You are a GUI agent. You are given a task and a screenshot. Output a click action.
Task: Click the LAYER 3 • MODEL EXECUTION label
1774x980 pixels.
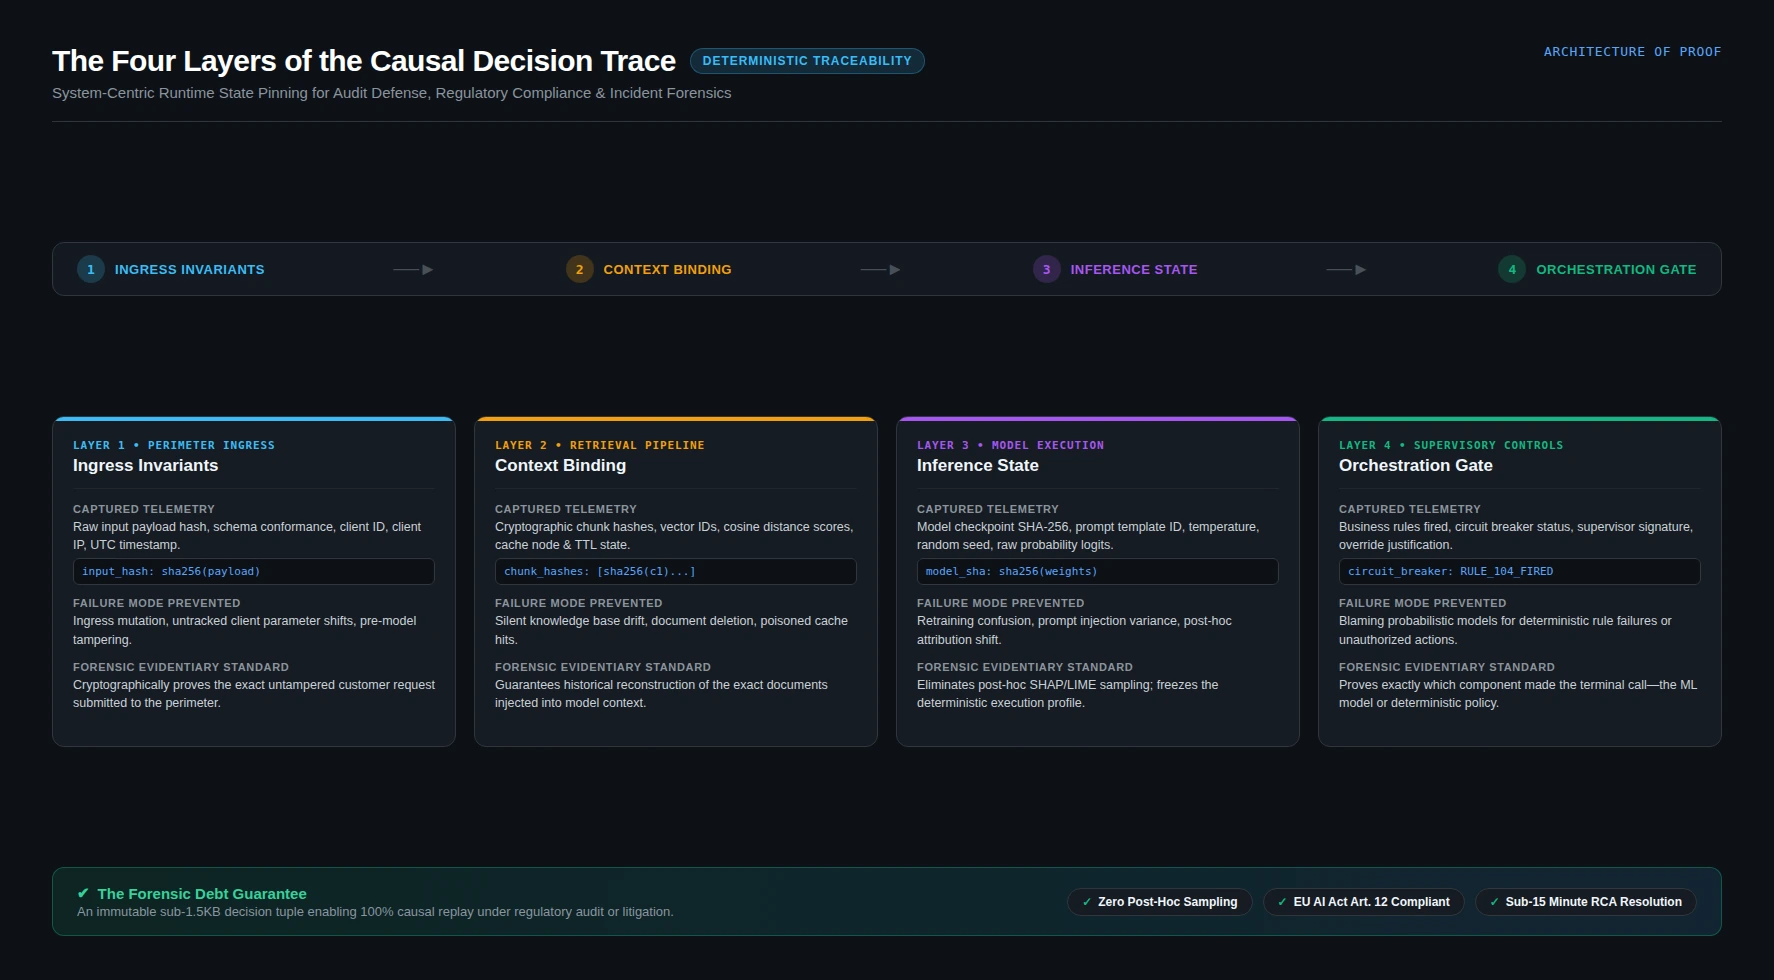pos(1010,445)
